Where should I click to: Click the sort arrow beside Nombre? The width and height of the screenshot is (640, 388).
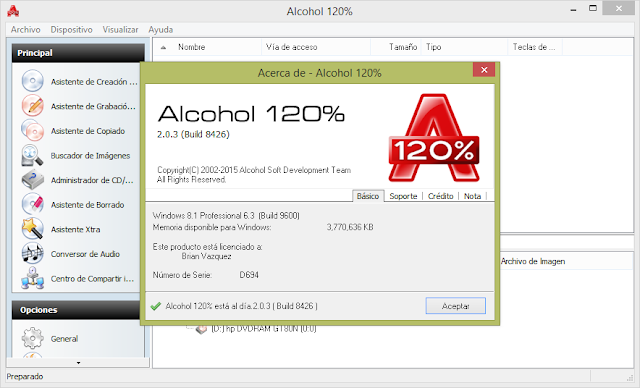(163, 47)
